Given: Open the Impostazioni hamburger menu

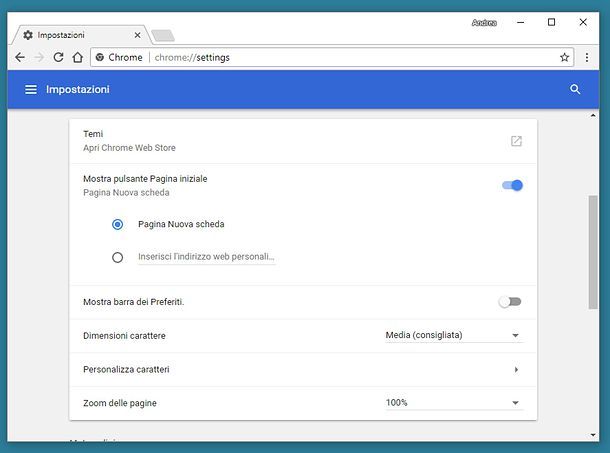Looking at the screenshot, I should [x=31, y=90].
